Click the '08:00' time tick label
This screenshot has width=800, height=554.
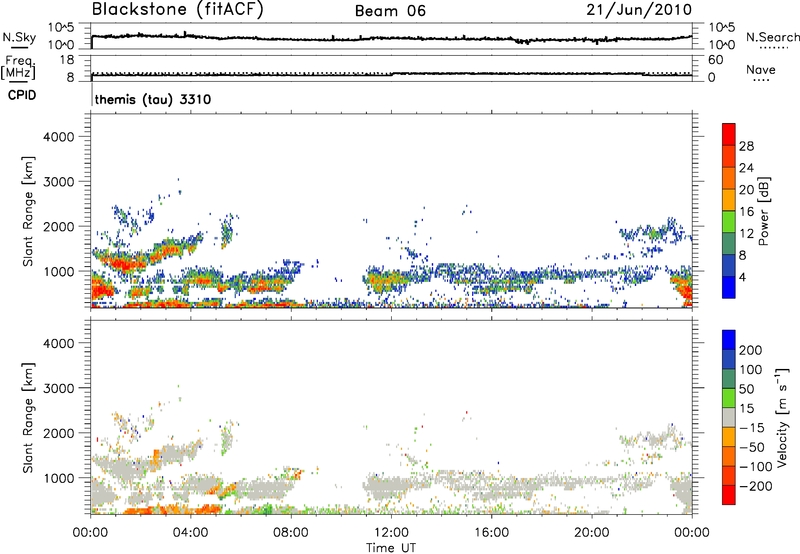pyautogui.click(x=290, y=533)
